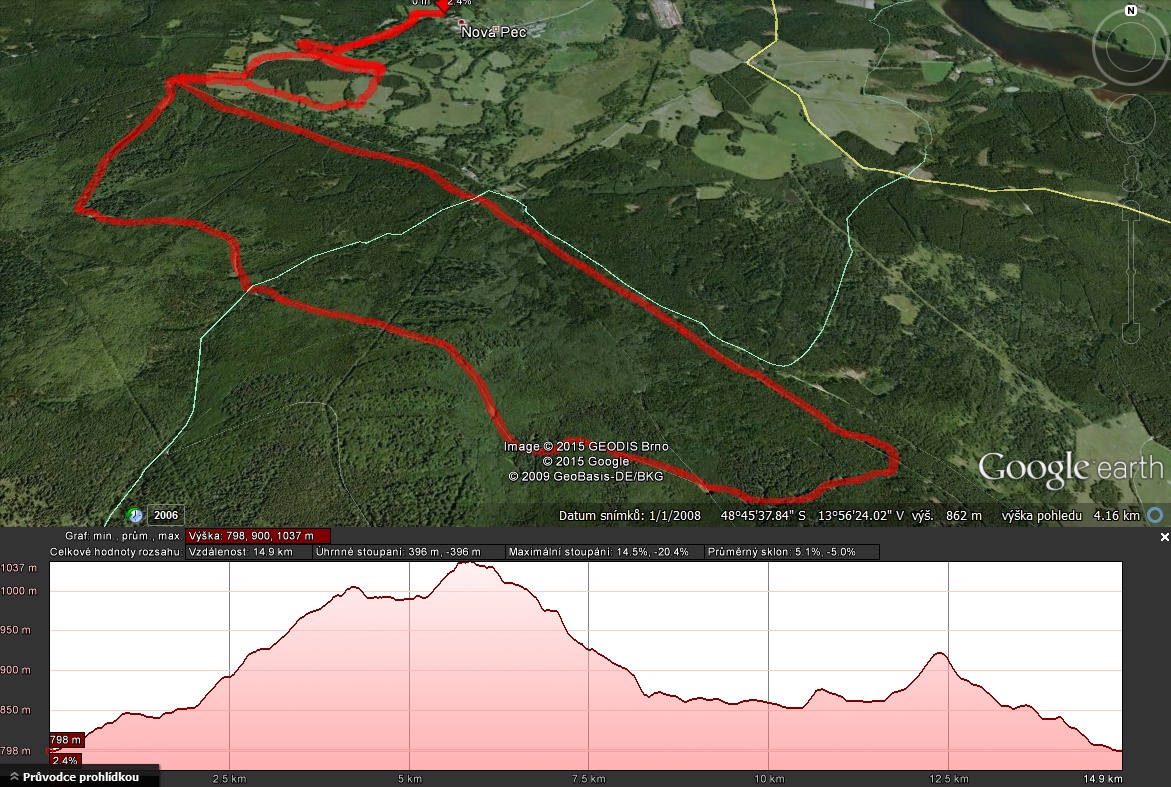
Task: Click the Look joystick inside the compass ring
Action: click(x=1130, y=48)
